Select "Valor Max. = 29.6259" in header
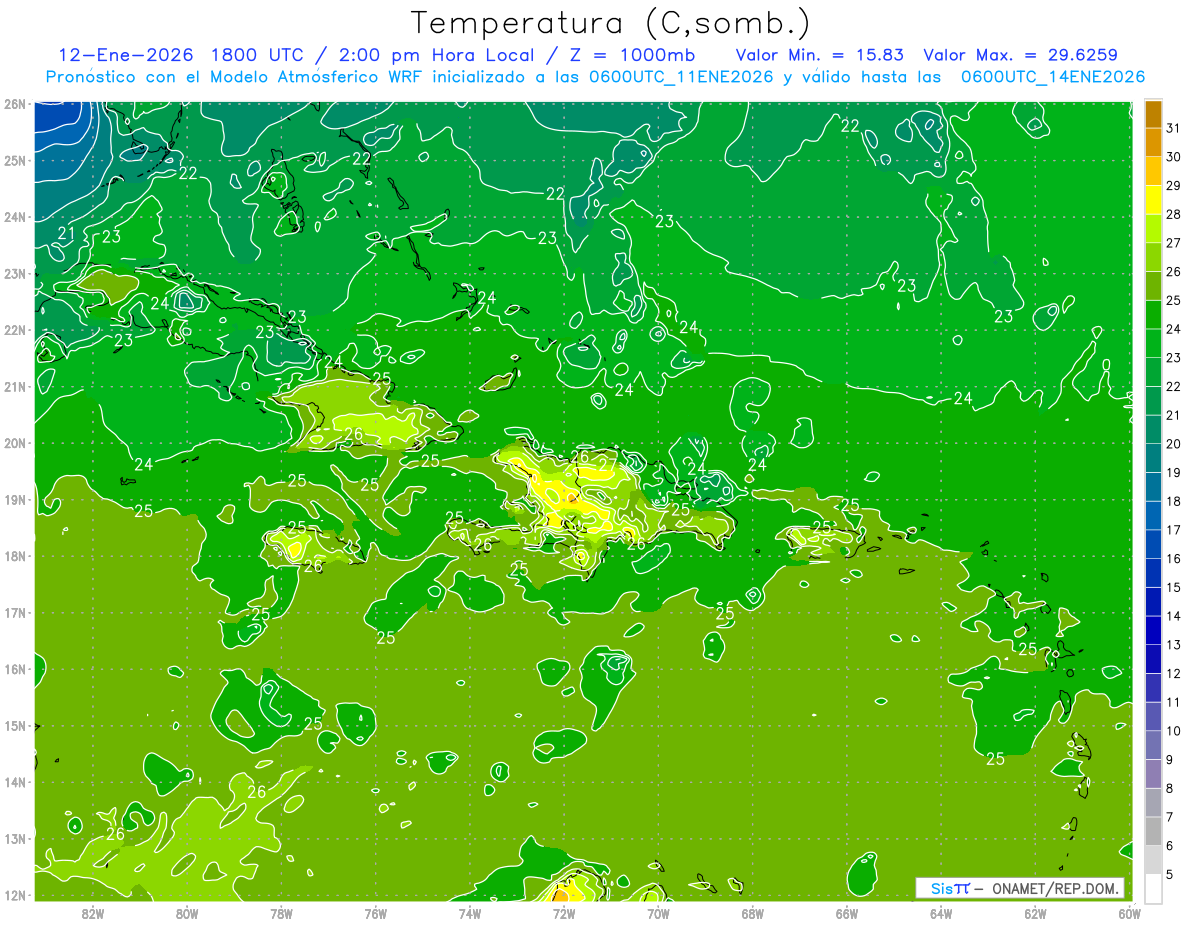Viewport: 1200px width, 927px height. pyautogui.click(x=1020, y=55)
